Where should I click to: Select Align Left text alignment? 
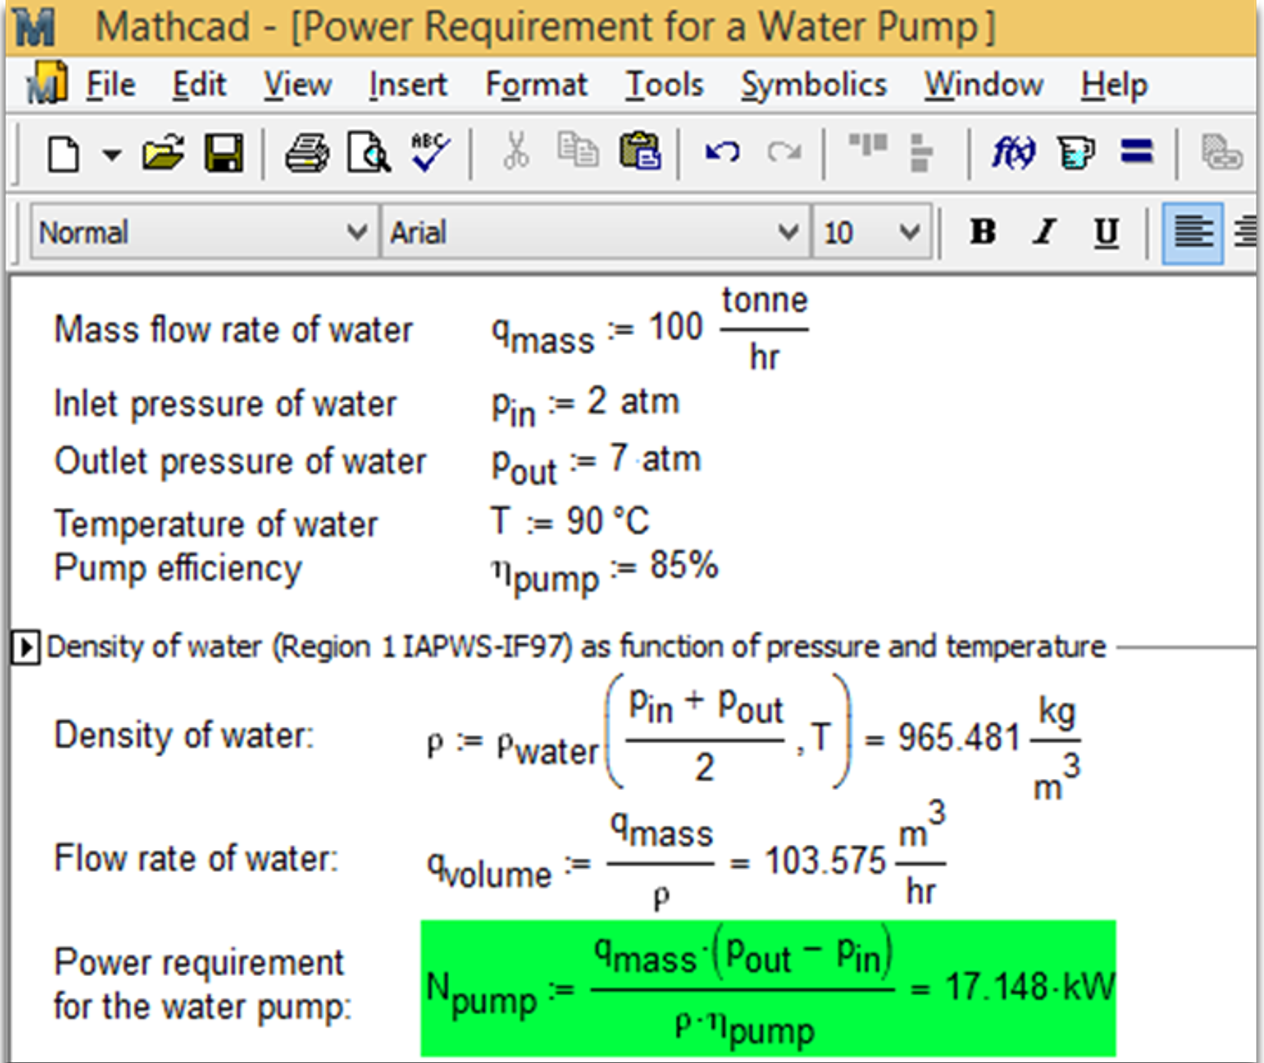[x=1193, y=233]
